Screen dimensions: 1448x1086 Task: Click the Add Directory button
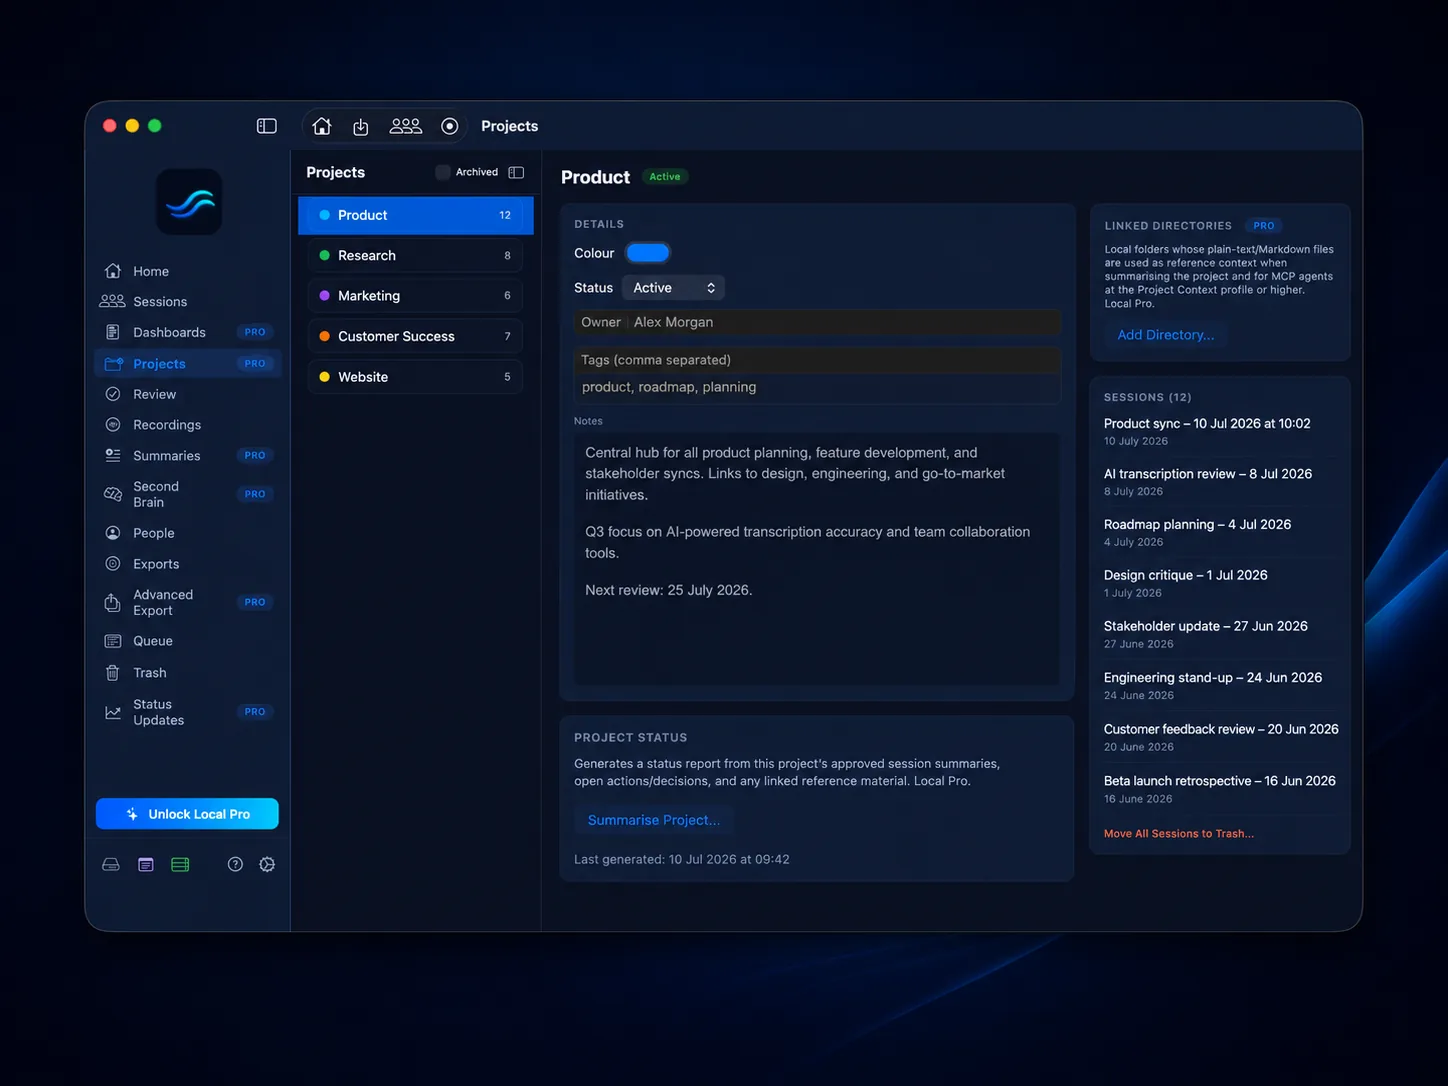point(1166,335)
